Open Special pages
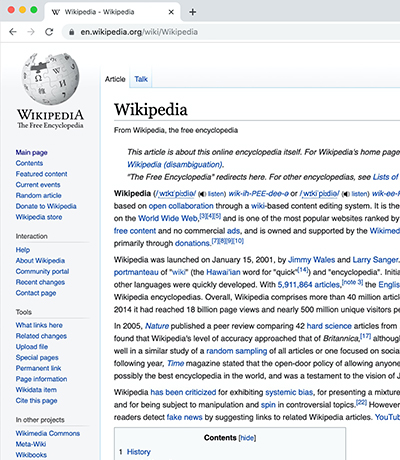The image size is (400, 460). (37, 358)
